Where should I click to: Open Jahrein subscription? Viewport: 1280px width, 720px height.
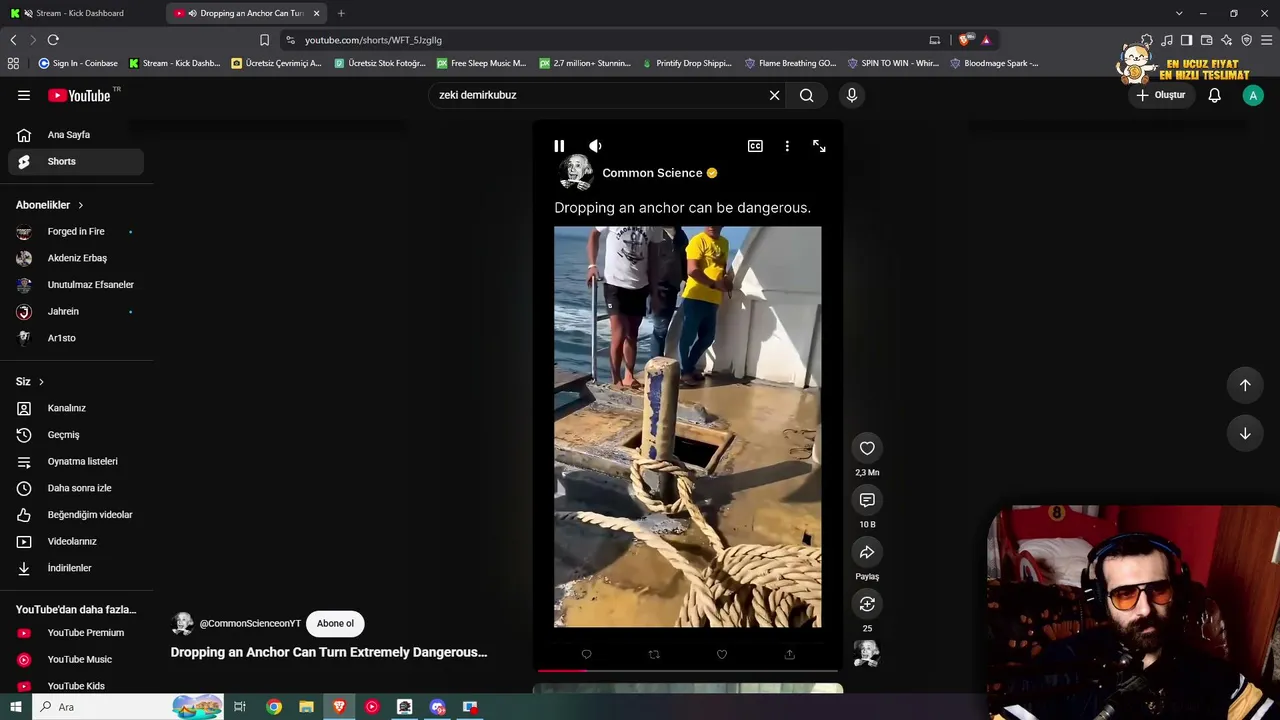pyautogui.click(x=76, y=311)
